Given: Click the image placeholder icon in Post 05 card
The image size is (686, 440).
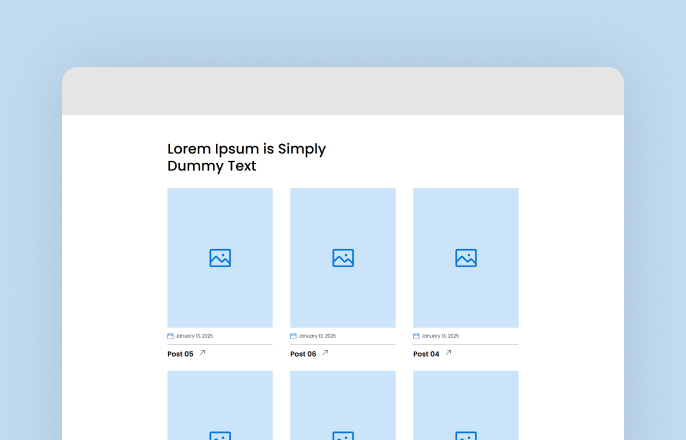Looking at the screenshot, I should (x=220, y=258).
